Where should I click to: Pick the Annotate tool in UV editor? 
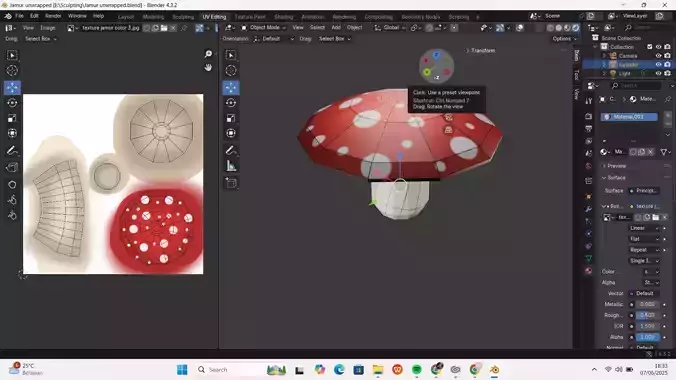(12, 151)
